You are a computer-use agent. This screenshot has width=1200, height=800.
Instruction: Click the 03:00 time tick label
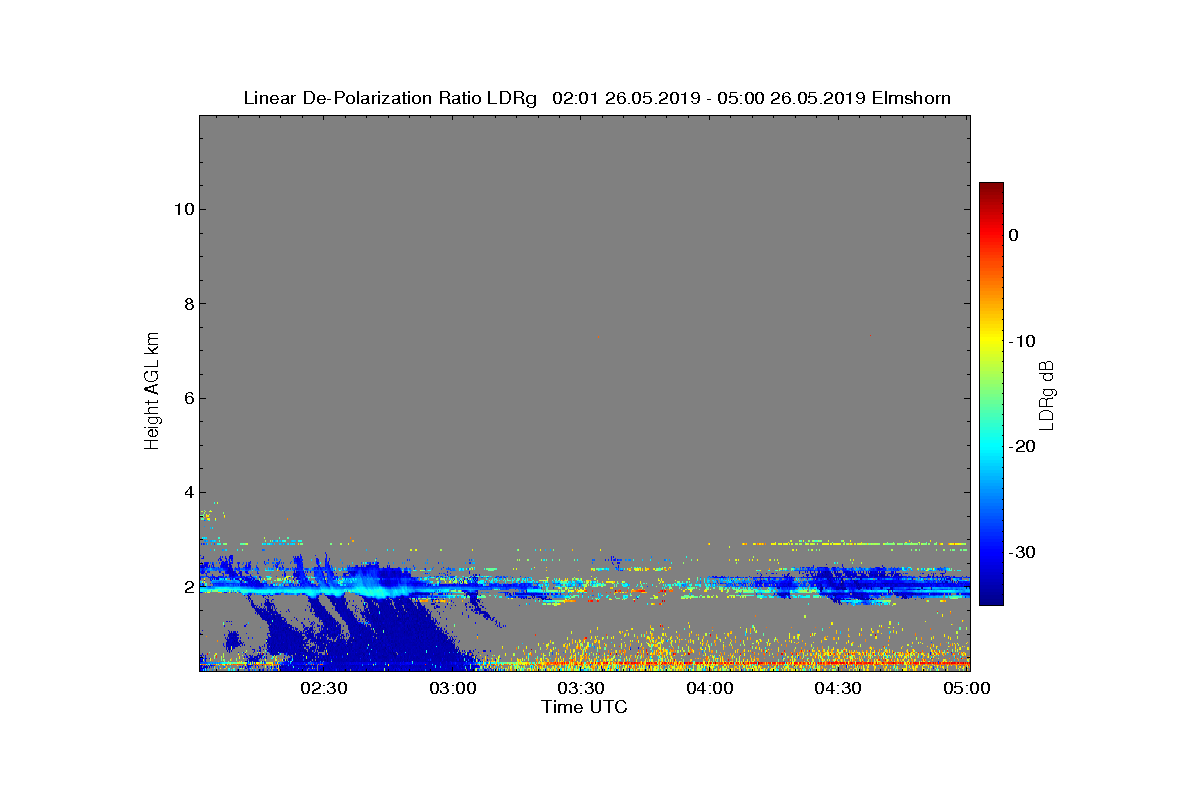453,688
